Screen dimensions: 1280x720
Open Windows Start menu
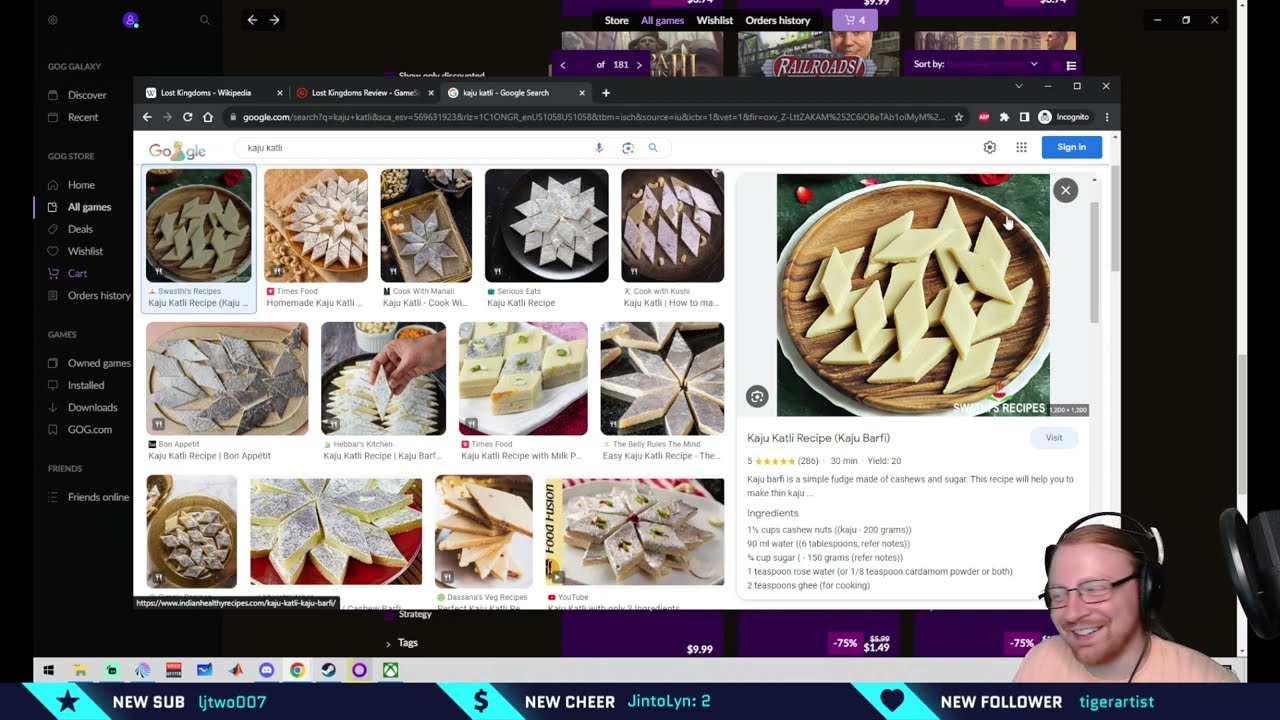(48, 670)
